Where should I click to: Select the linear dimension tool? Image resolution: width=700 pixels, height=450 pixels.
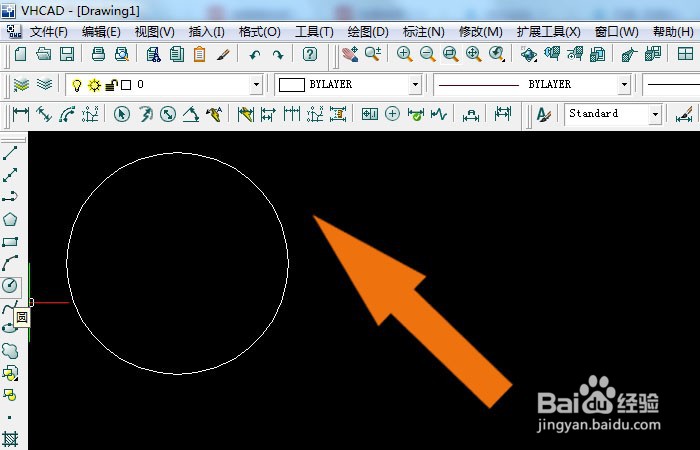point(21,114)
